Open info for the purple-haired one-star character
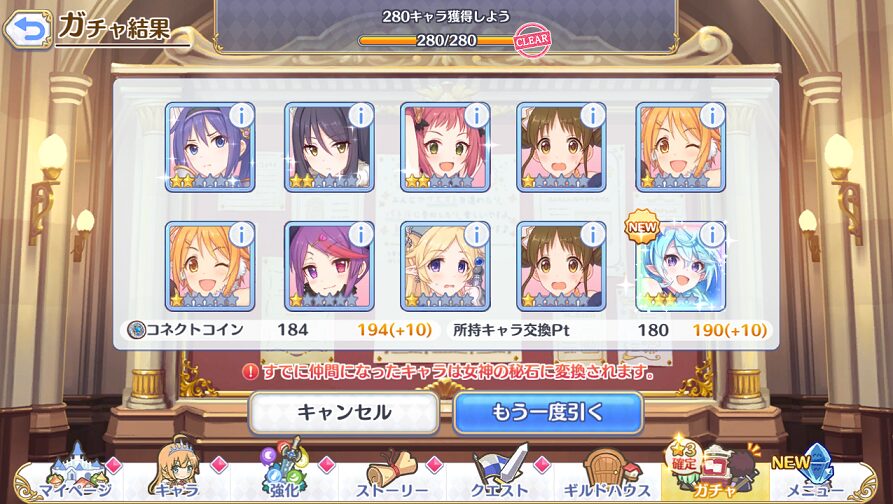Image resolution: width=893 pixels, height=504 pixels. [360, 234]
